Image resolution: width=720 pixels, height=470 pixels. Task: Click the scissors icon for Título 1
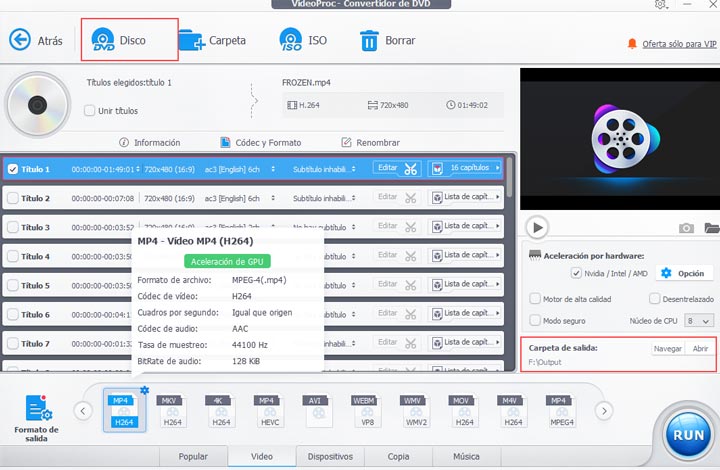(411, 169)
